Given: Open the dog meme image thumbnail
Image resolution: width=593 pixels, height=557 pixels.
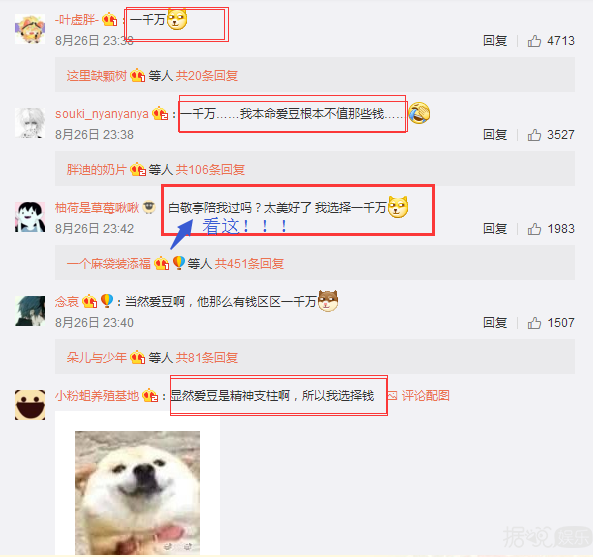Looking at the screenshot, I should 137,492.
